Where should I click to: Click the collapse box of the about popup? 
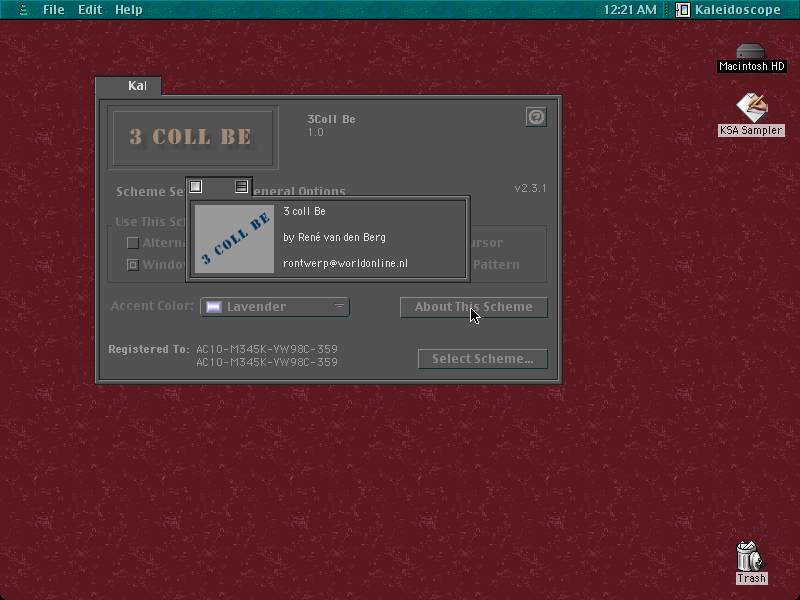click(241, 187)
